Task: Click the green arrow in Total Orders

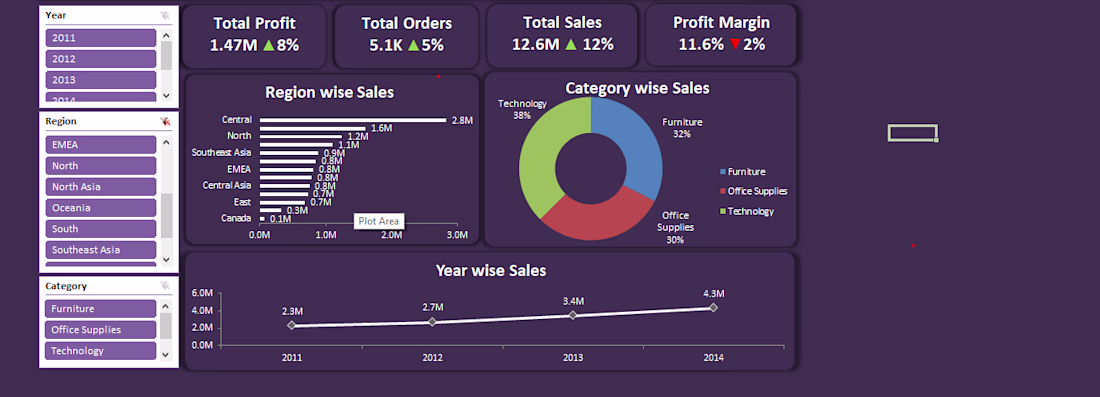Action: [x=413, y=46]
